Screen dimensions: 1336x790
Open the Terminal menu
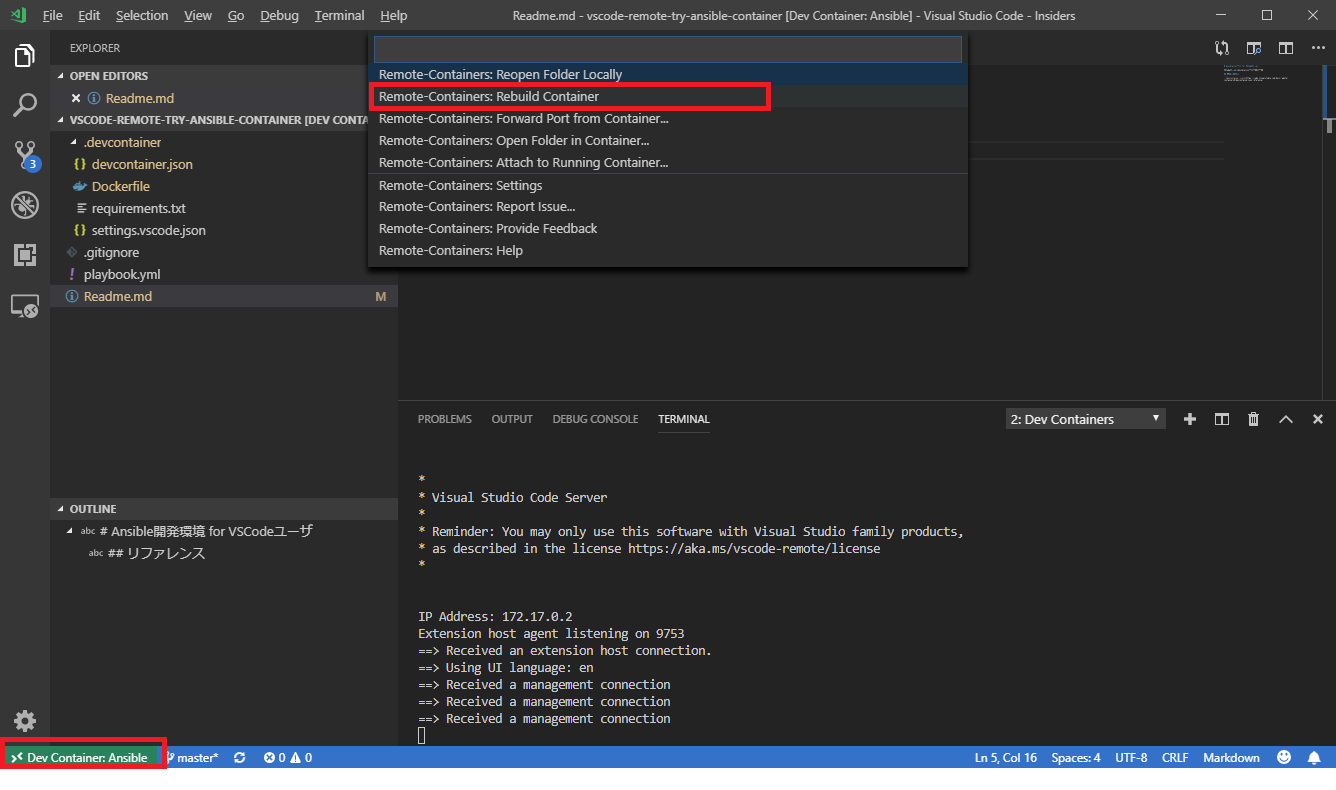point(339,15)
